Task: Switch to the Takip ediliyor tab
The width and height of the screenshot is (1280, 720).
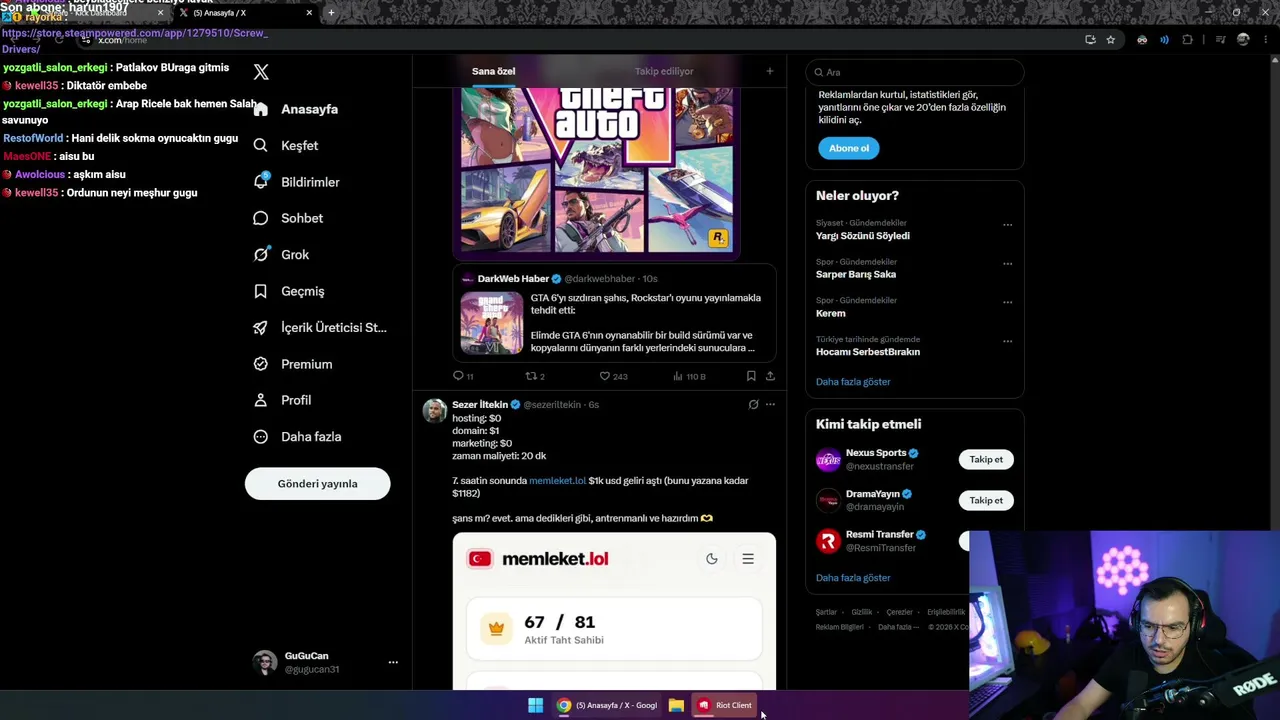Action: (x=664, y=71)
